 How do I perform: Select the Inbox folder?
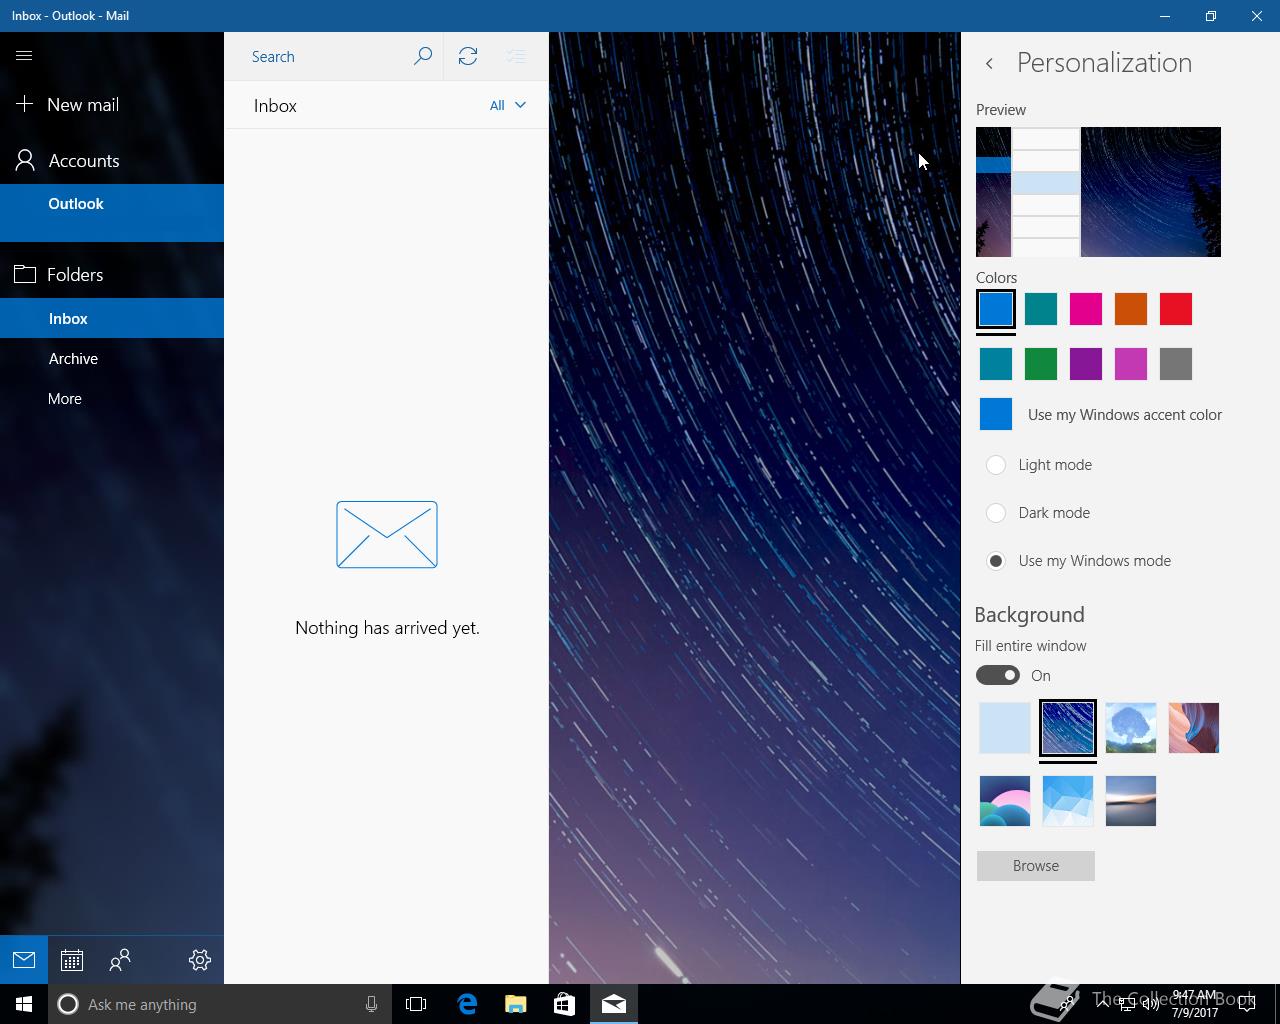[112, 318]
